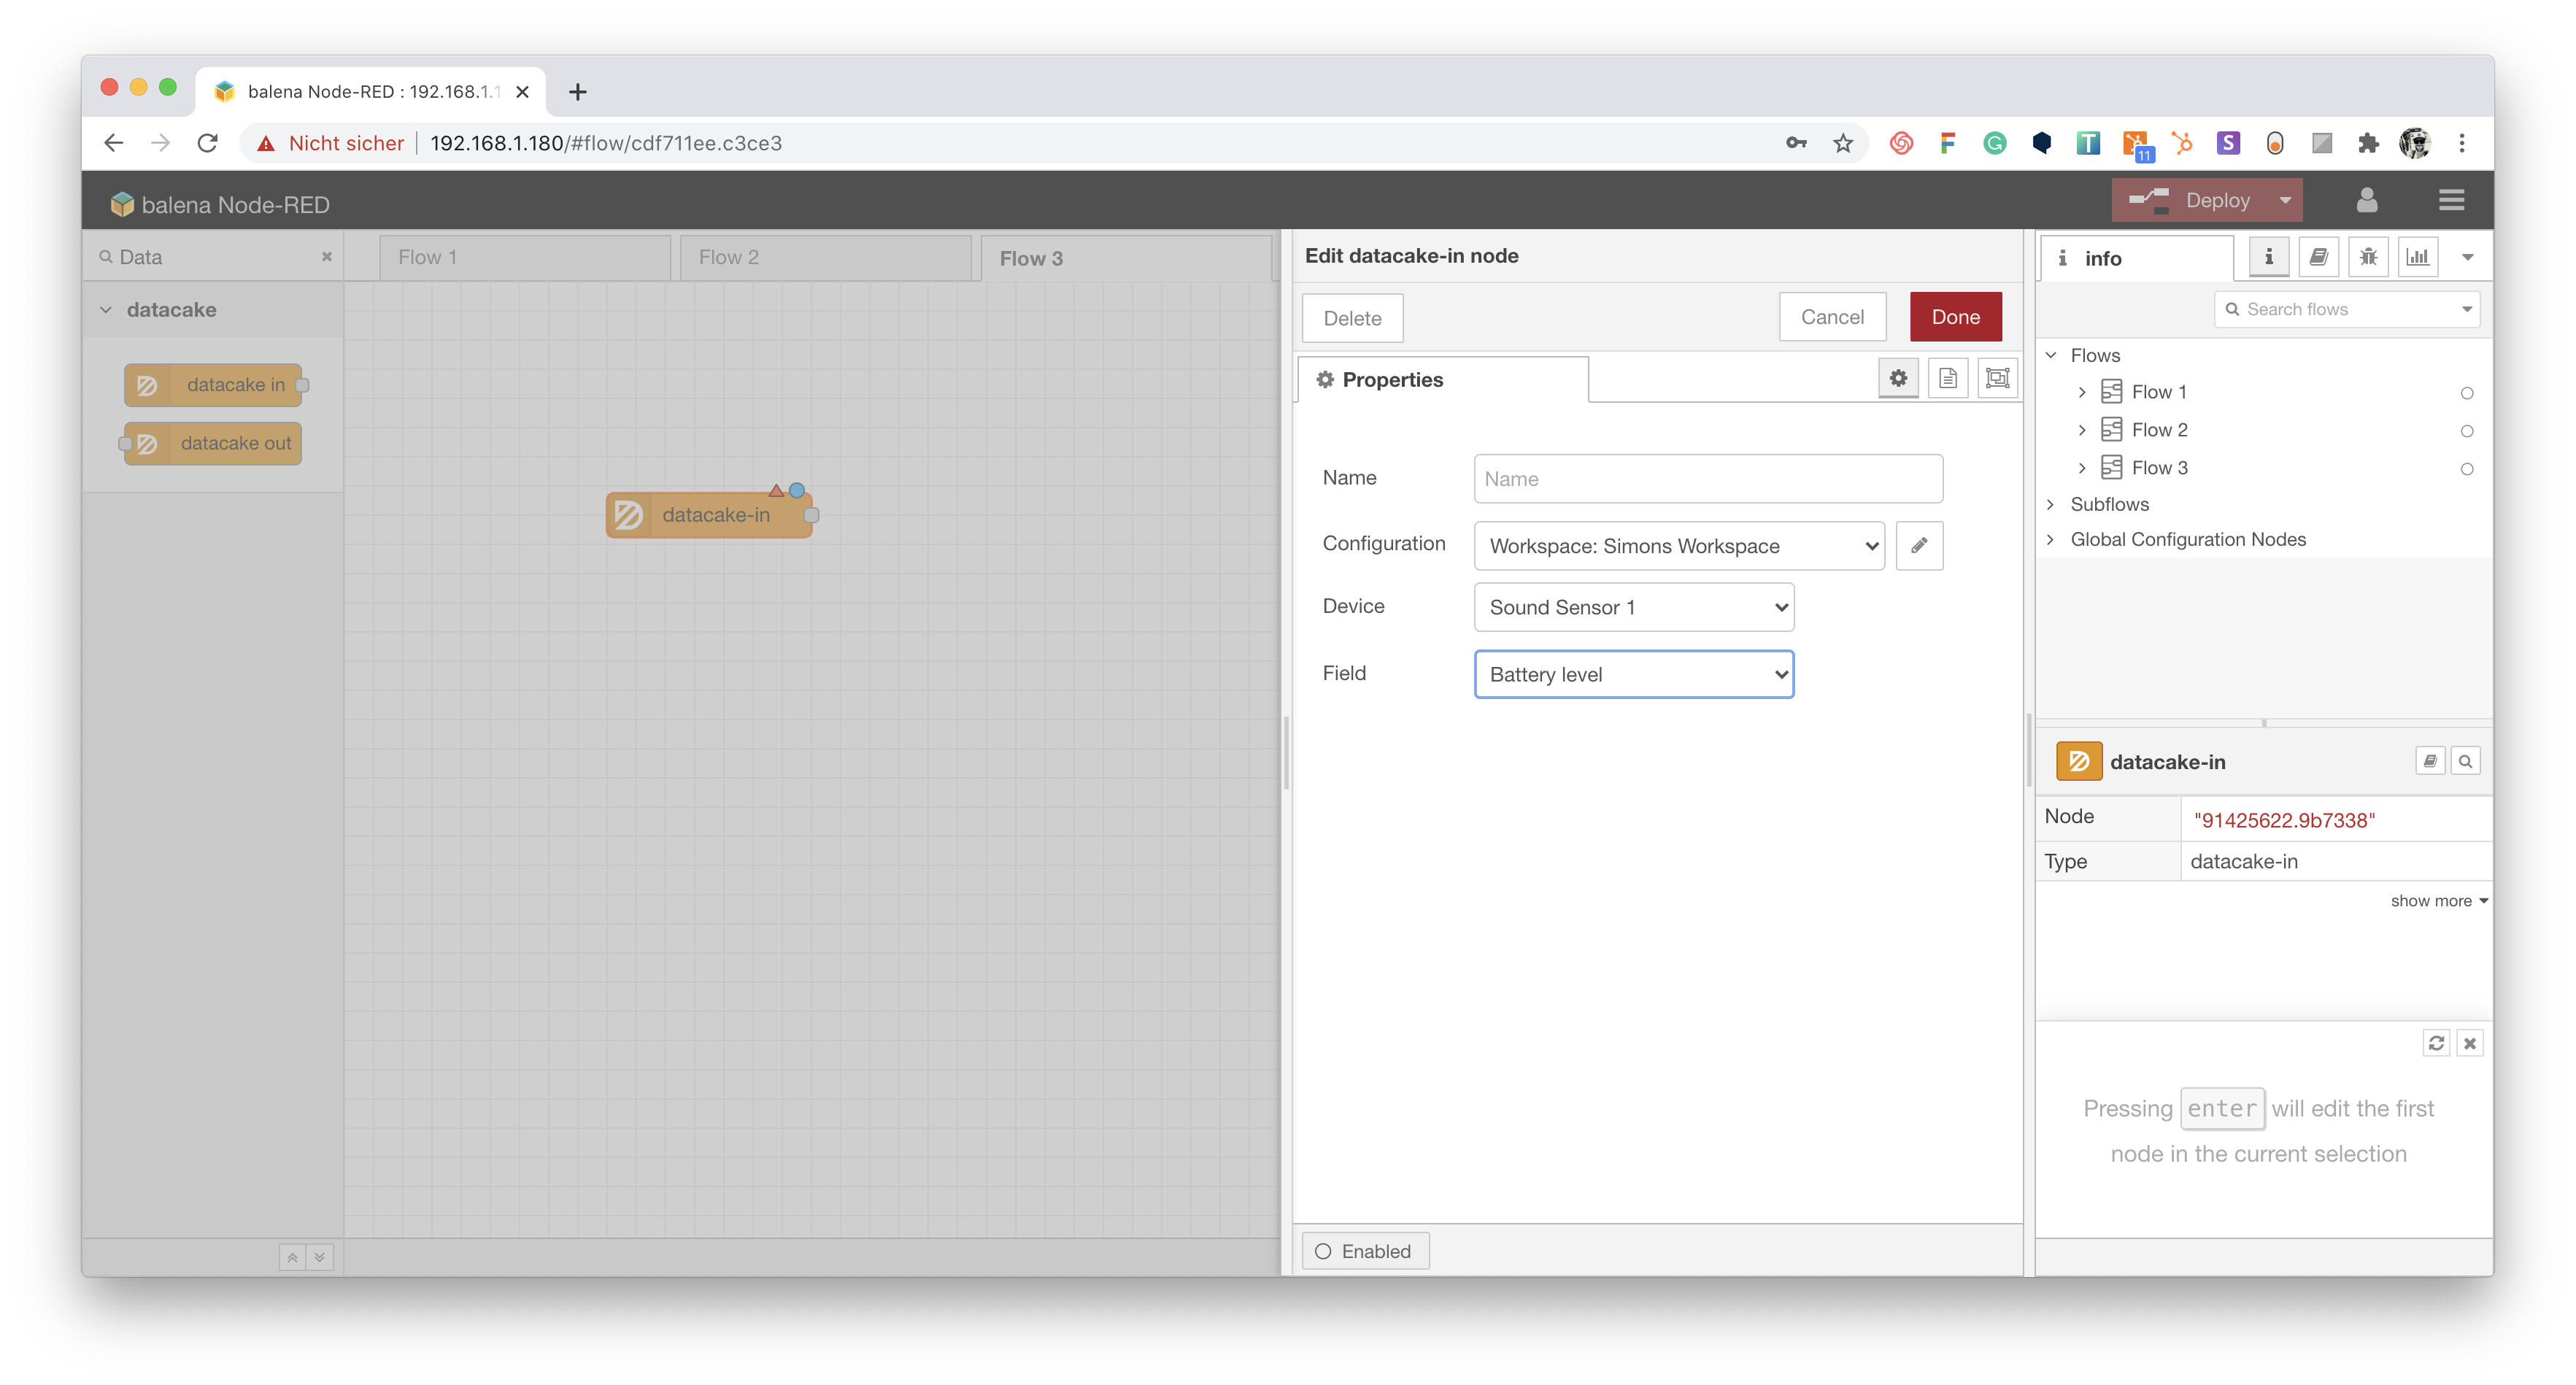The width and height of the screenshot is (2576, 1385).
Task: Open the Configuration workspace dropdown
Action: (x=1679, y=546)
